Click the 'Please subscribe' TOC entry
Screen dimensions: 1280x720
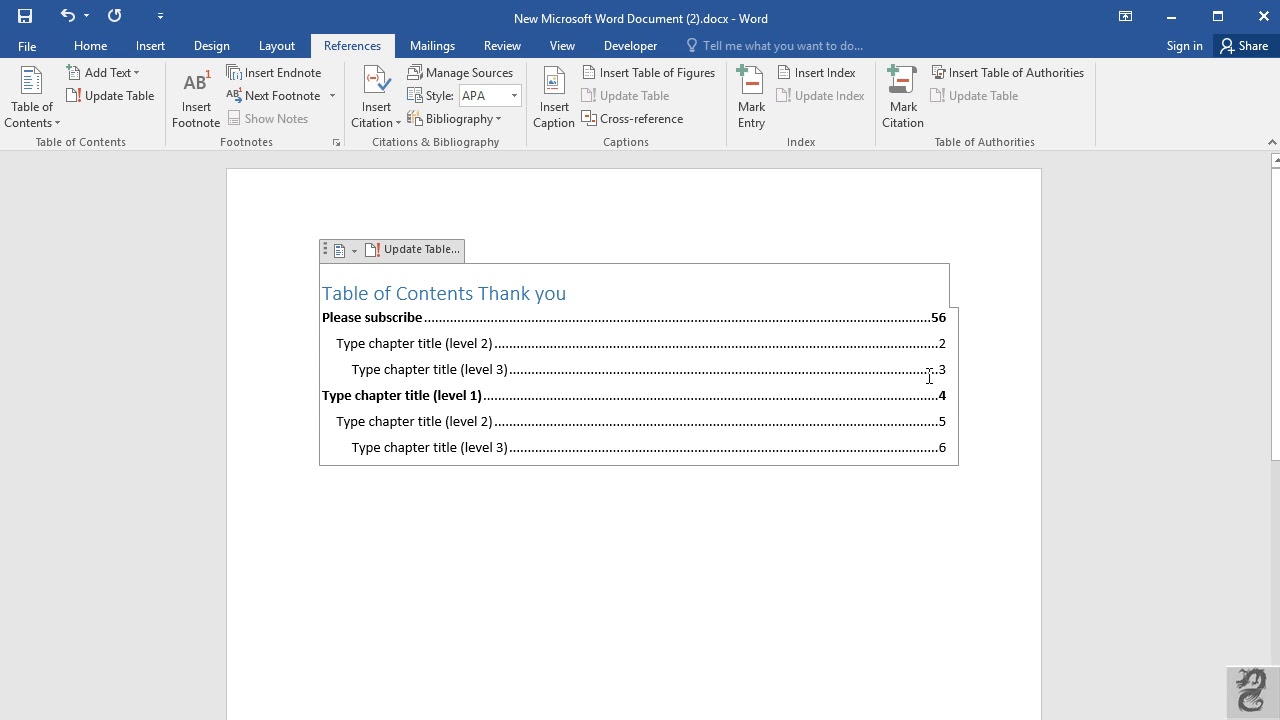(372, 317)
